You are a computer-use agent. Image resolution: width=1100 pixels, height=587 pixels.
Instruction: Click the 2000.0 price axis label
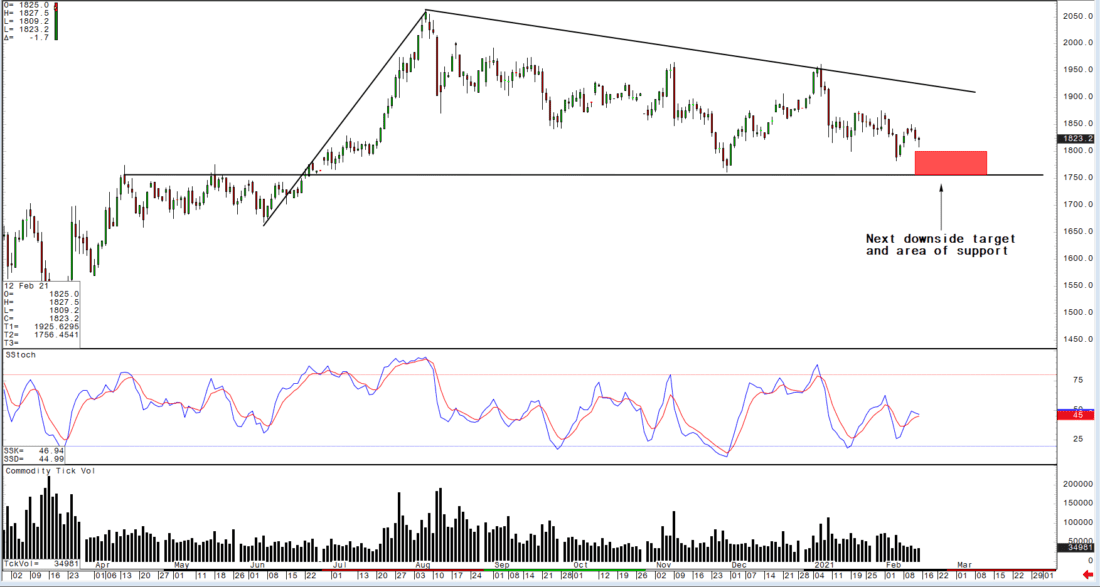(x=1077, y=43)
